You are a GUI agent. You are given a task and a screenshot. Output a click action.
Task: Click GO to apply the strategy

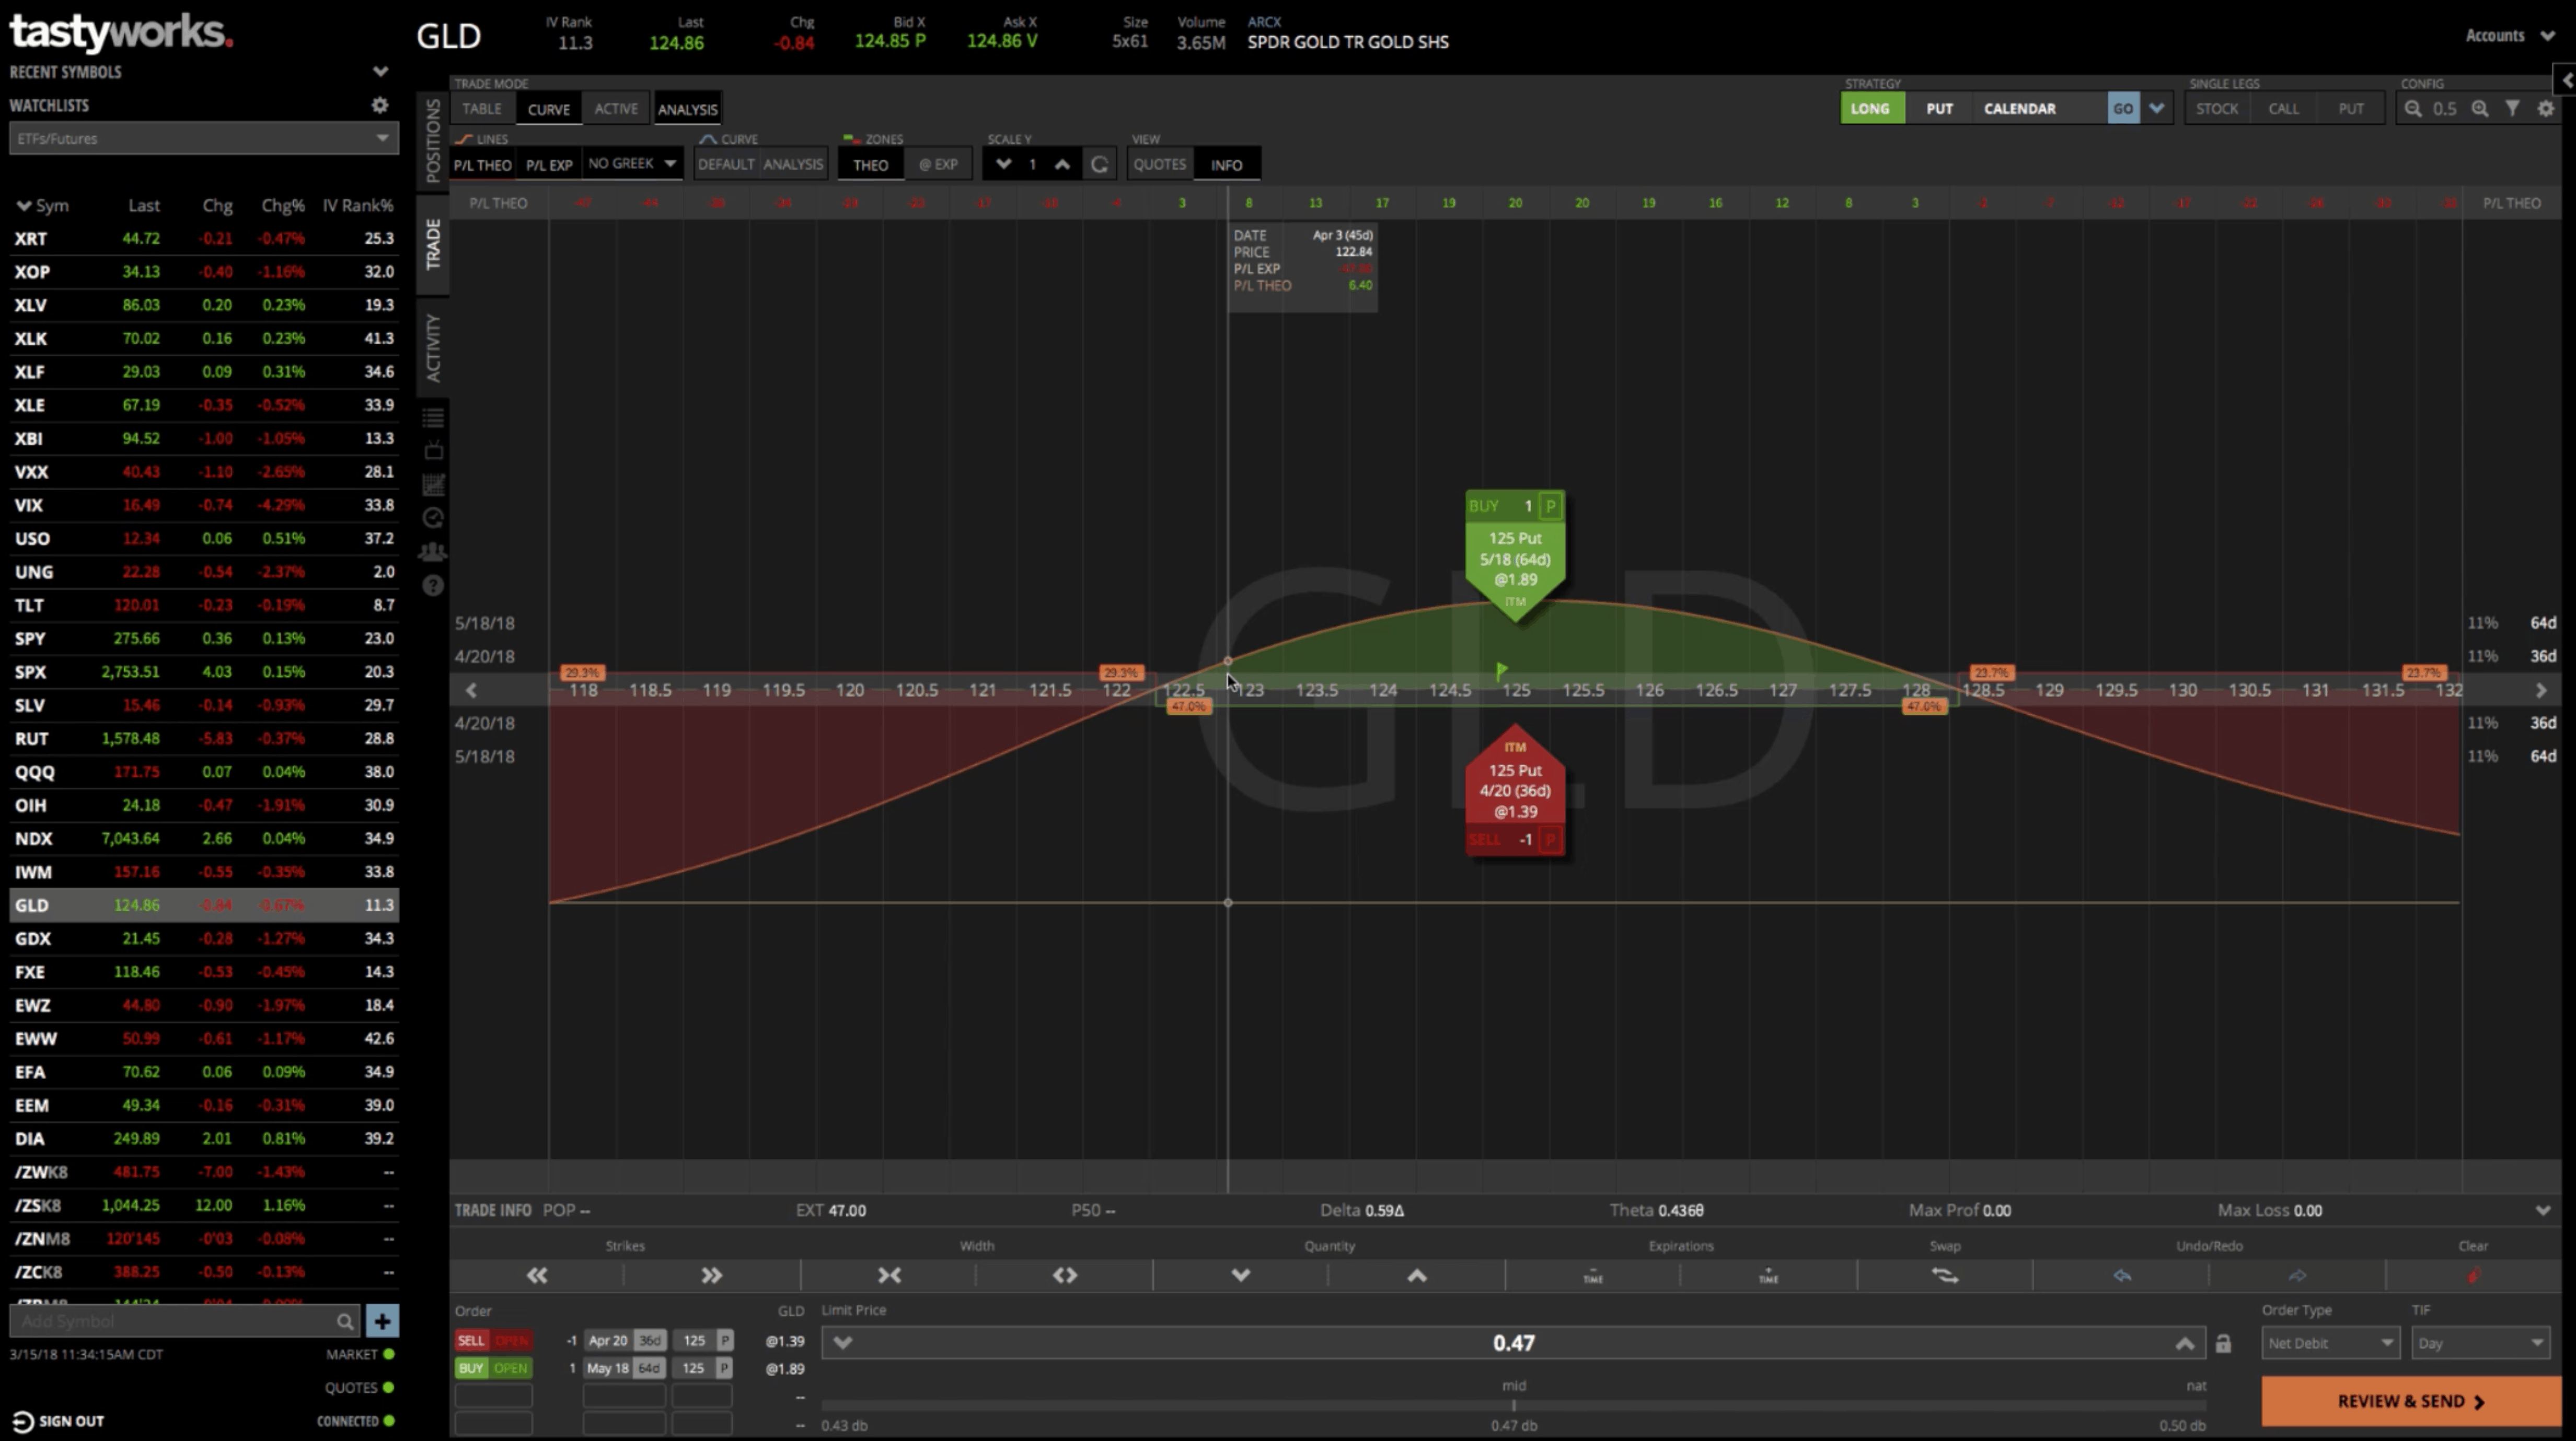(2123, 109)
